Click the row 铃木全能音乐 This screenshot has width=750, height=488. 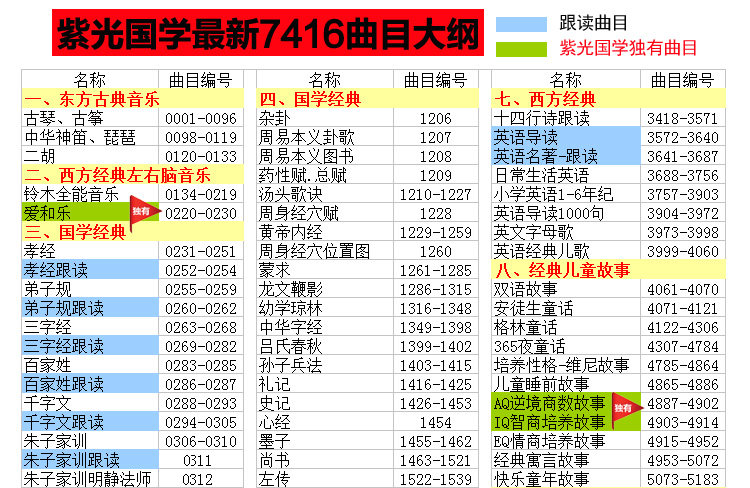point(132,194)
